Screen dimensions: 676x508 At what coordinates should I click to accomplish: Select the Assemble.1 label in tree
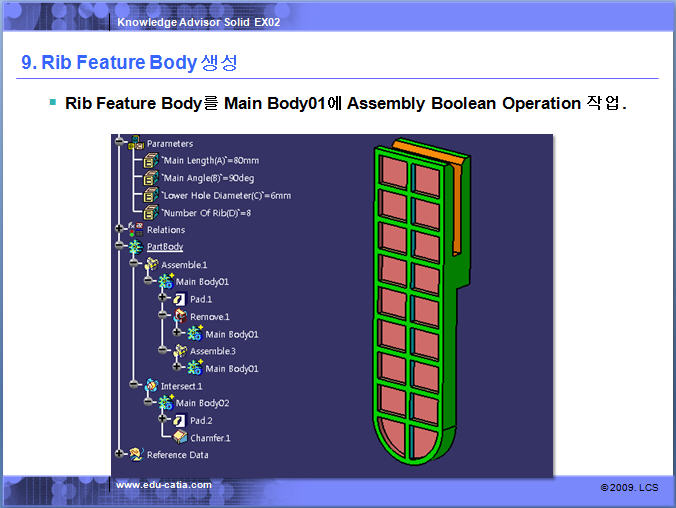coord(182,264)
